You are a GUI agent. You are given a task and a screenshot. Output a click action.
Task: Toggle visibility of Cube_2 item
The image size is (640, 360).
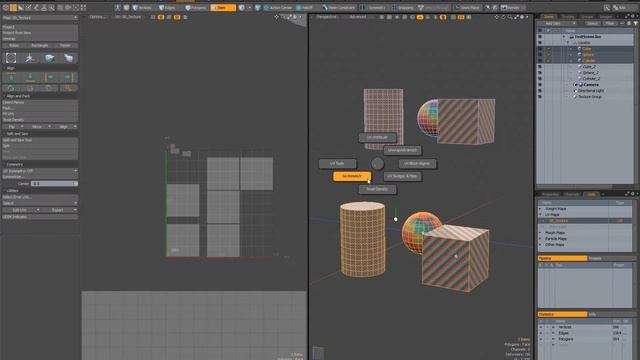click(x=540, y=67)
